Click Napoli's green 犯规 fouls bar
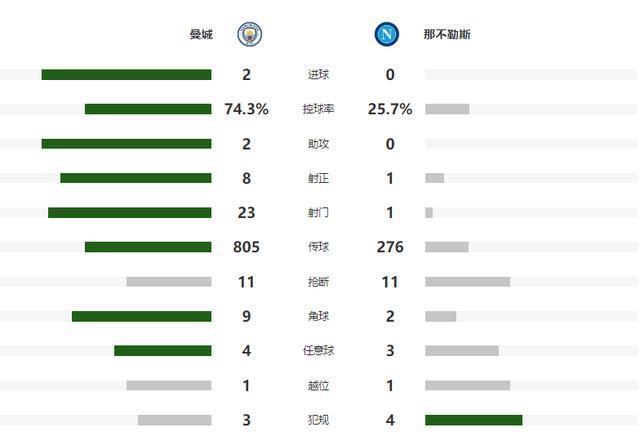 (473, 420)
